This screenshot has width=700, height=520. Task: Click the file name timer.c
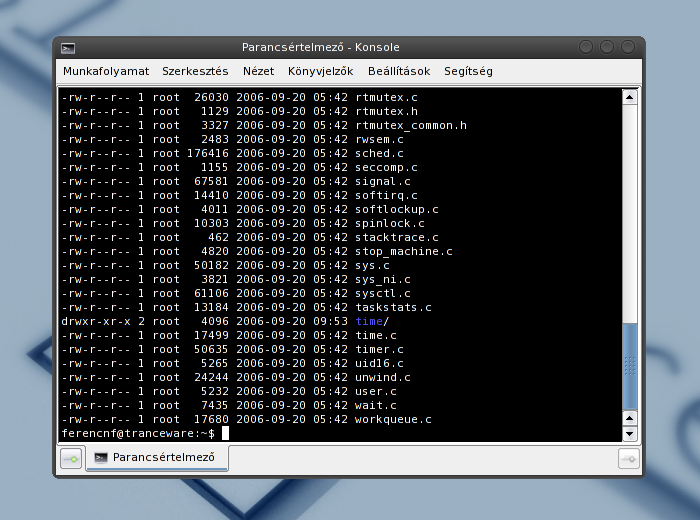(x=379, y=349)
